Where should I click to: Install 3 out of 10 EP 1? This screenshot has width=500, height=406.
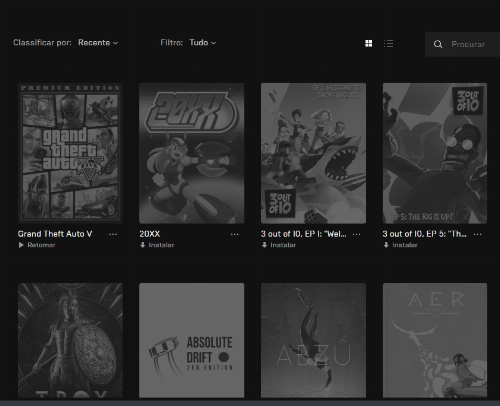coord(279,245)
